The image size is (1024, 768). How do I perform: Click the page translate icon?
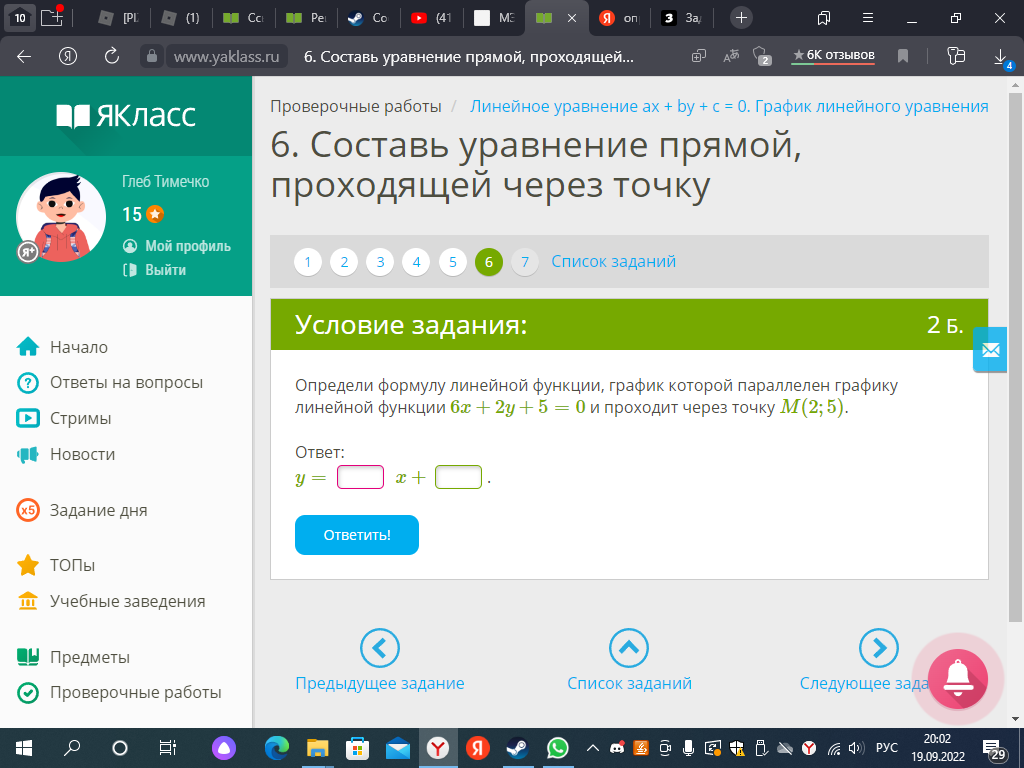(x=731, y=56)
